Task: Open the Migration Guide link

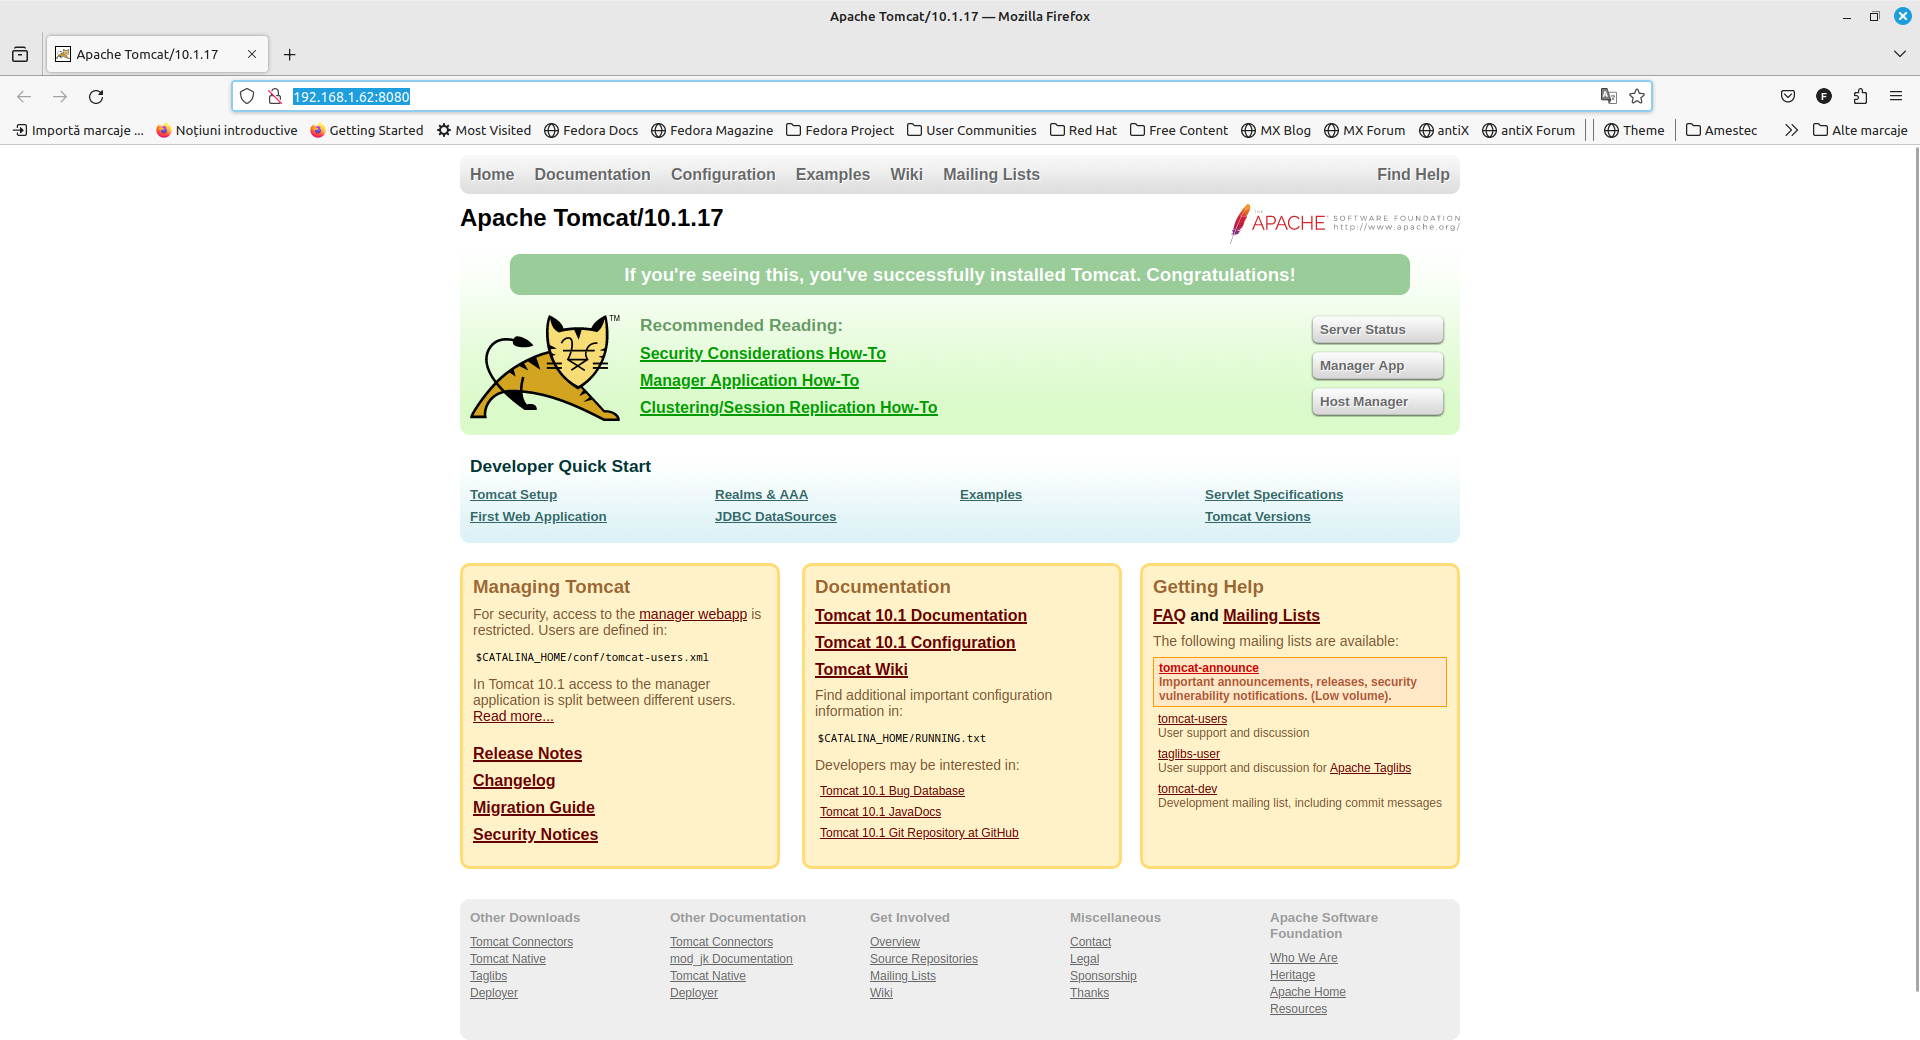Action: pos(534,807)
